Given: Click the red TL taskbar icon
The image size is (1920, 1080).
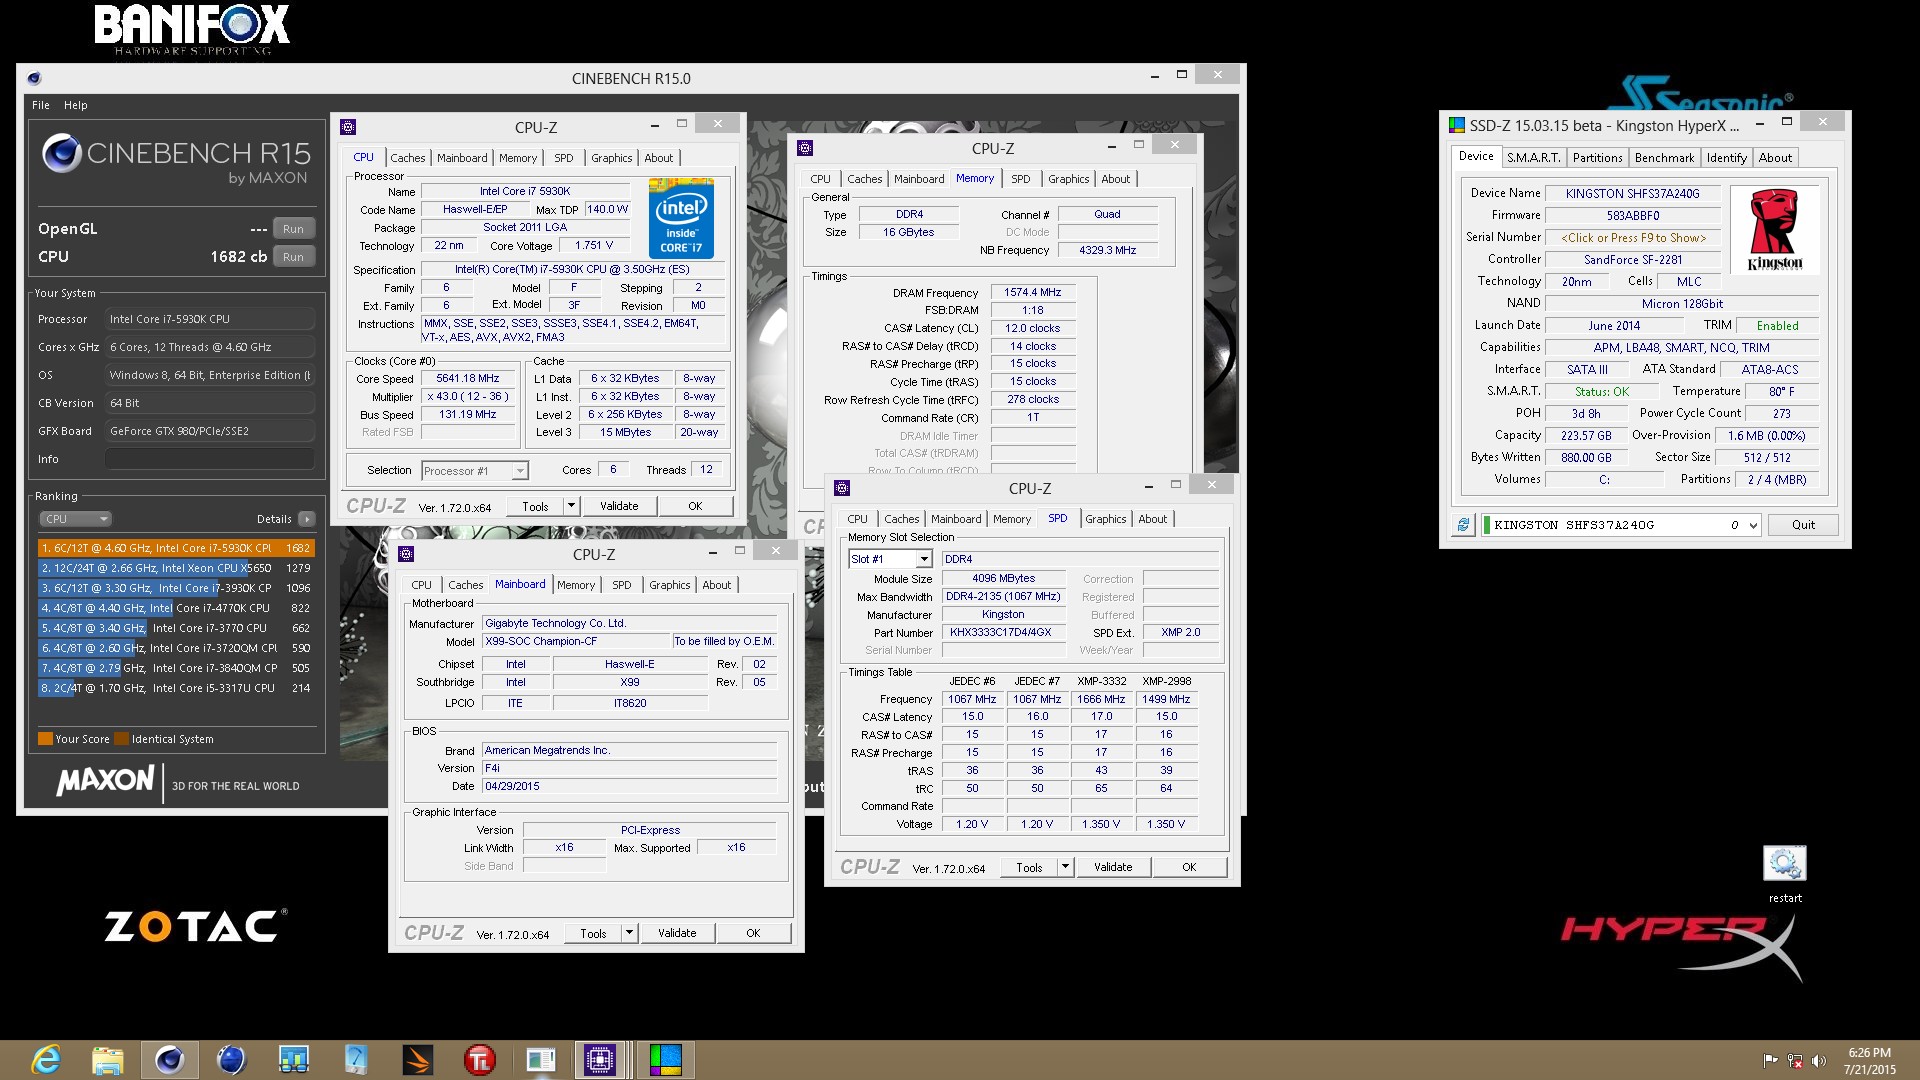Looking at the screenshot, I should click(479, 1059).
